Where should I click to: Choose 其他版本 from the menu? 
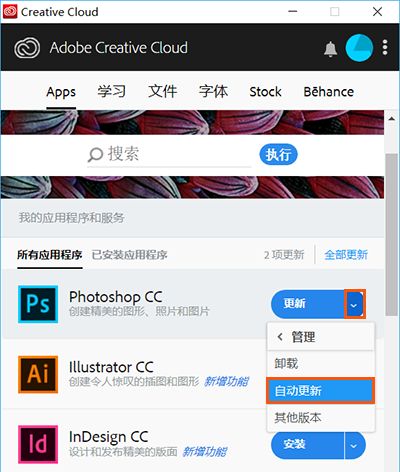pyautogui.click(x=321, y=417)
